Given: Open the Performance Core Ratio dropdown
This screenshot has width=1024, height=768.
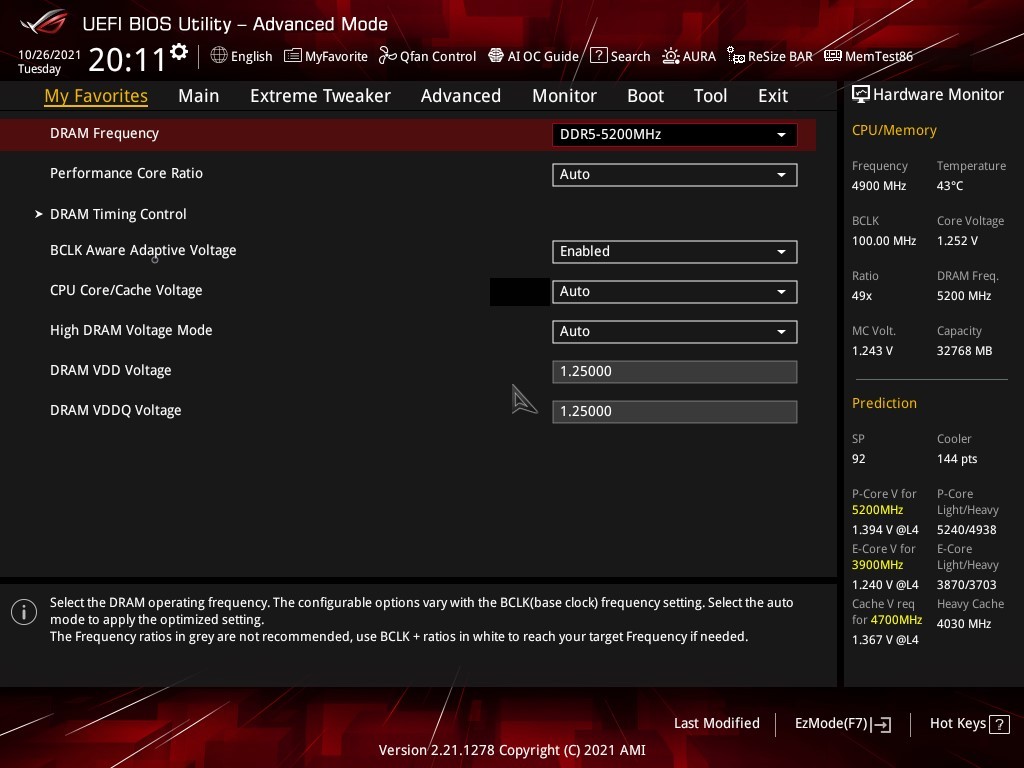Looking at the screenshot, I should click(675, 174).
